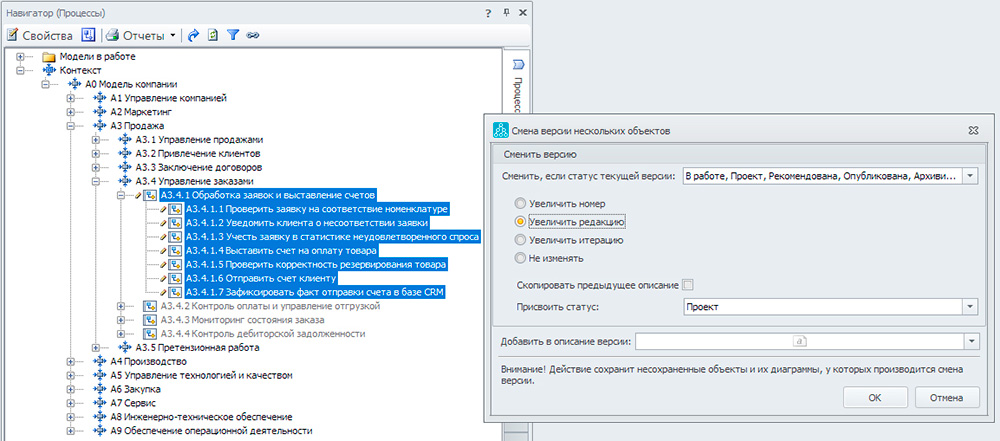
Task: Click the blue curved arrow toolbar icon
Action: coord(193,35)
